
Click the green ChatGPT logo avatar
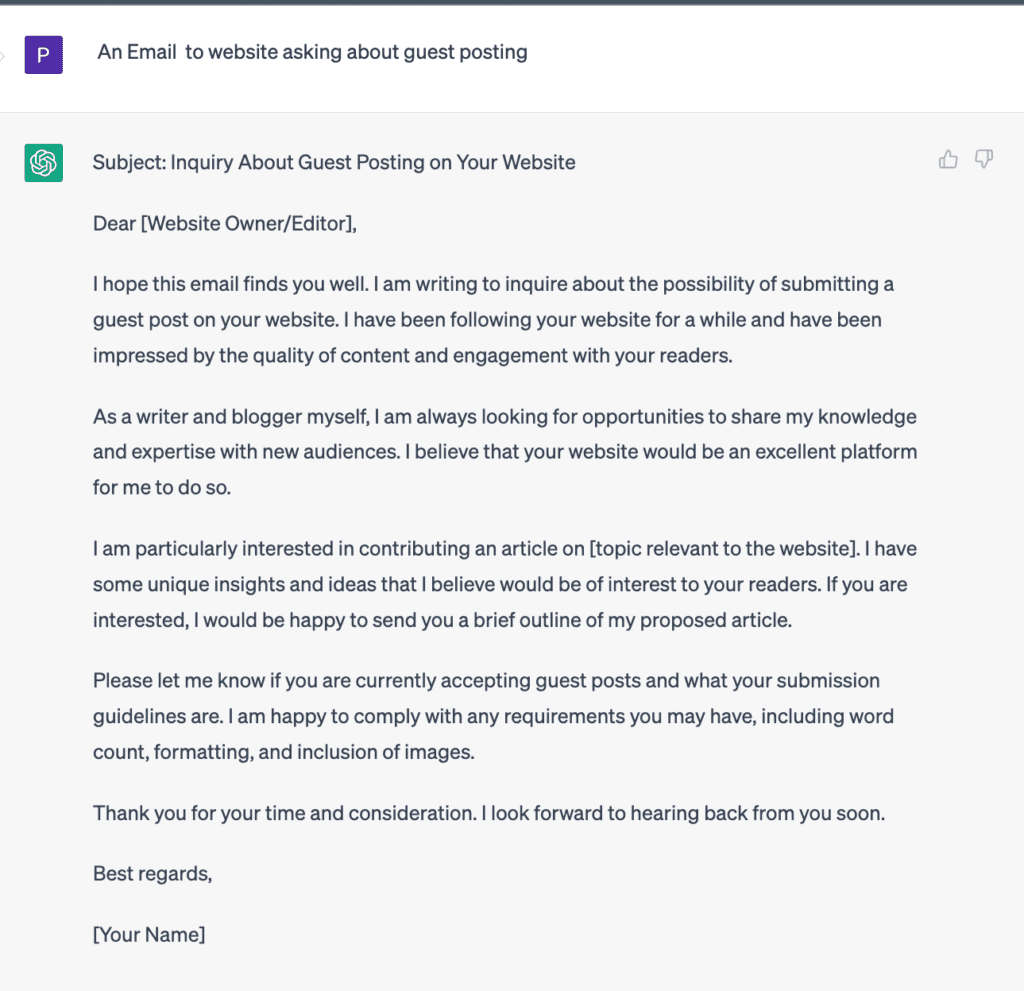(x=43, y=162)
